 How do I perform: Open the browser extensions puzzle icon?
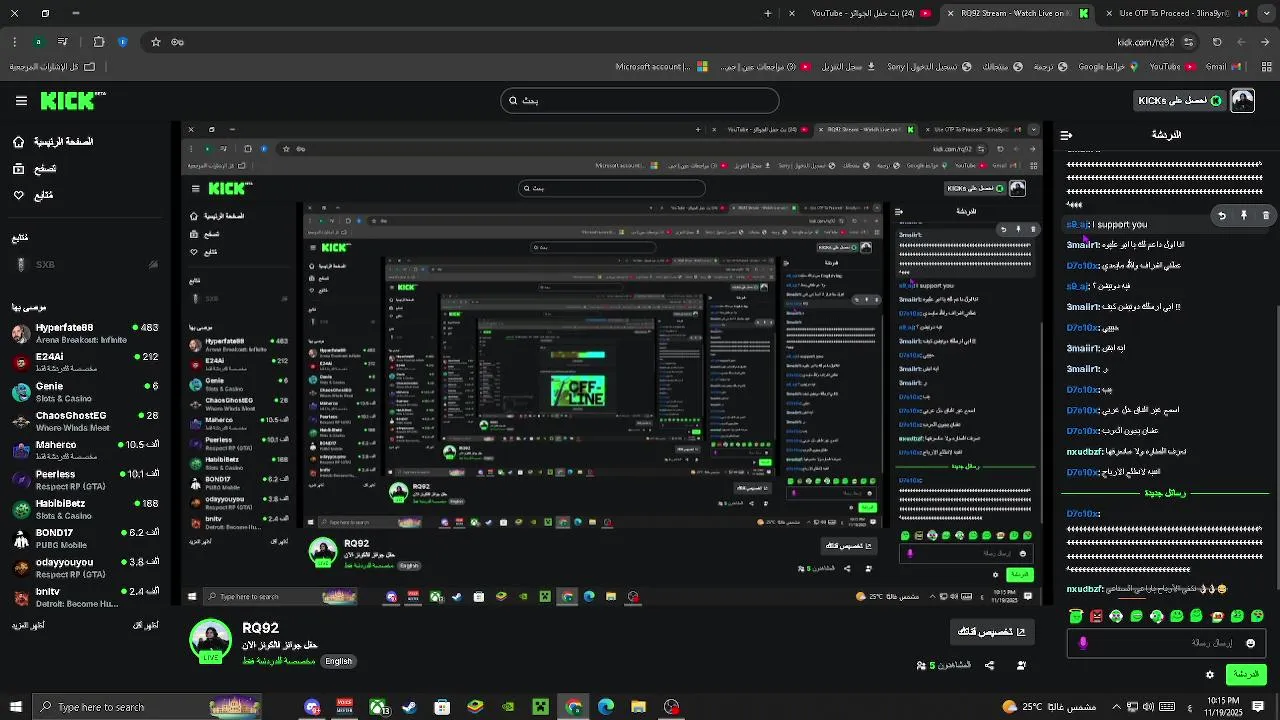[98, 42]
